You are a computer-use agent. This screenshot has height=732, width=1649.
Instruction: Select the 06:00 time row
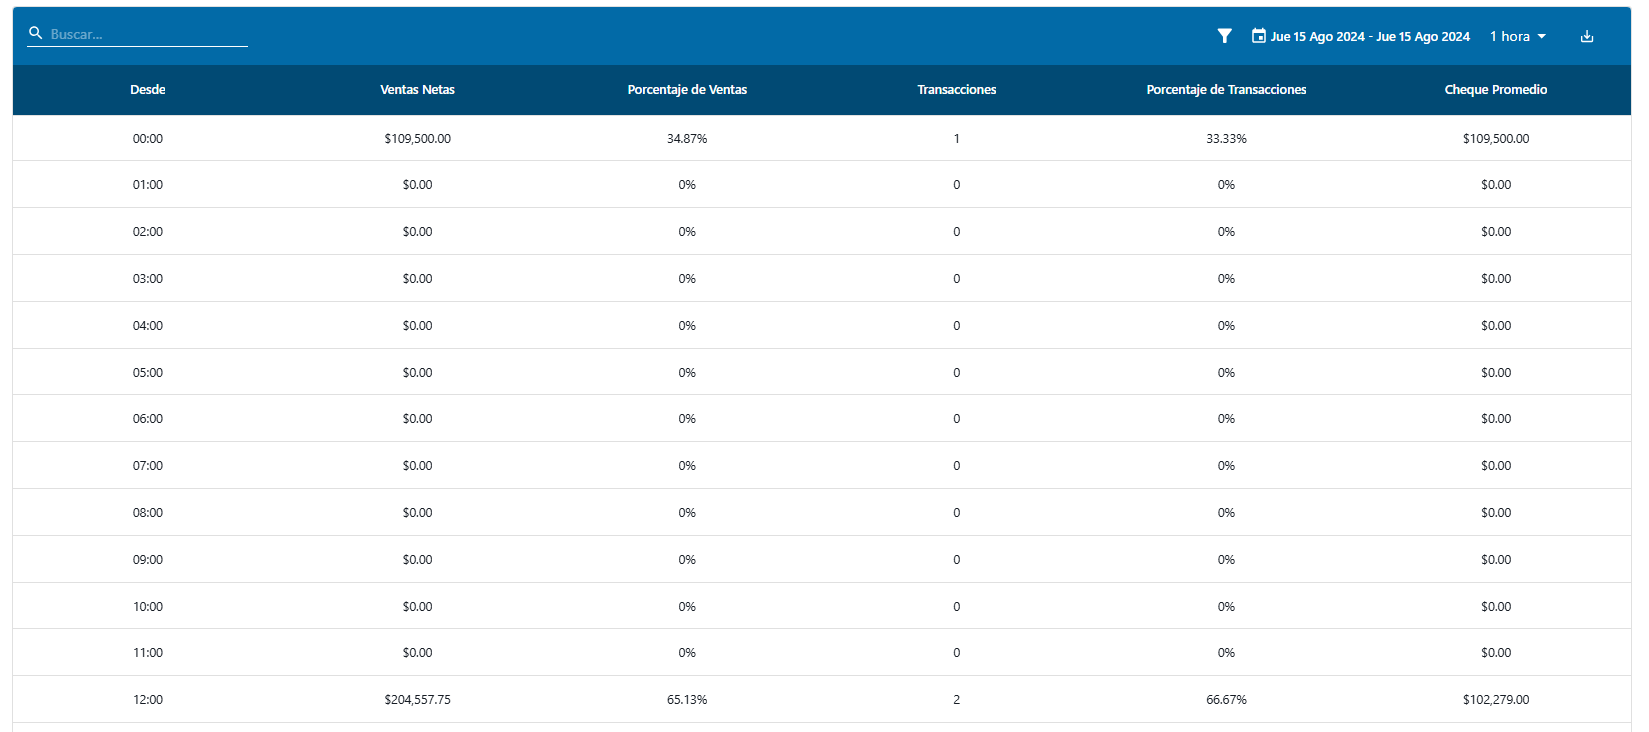(148, 419)
